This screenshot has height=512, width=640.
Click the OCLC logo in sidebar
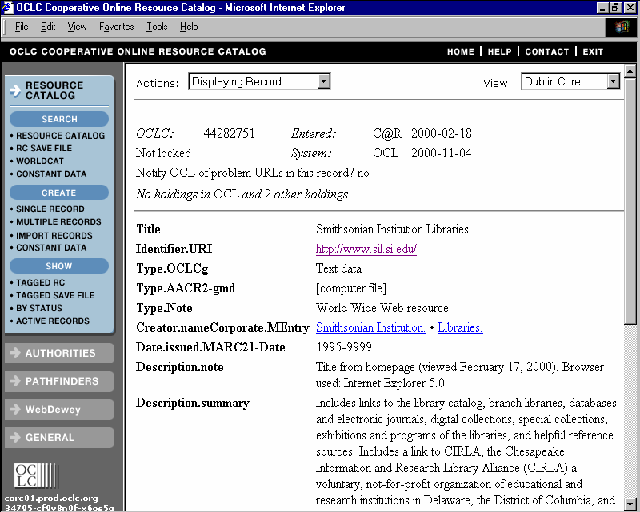pyautogui.click(x=28, y=473)
